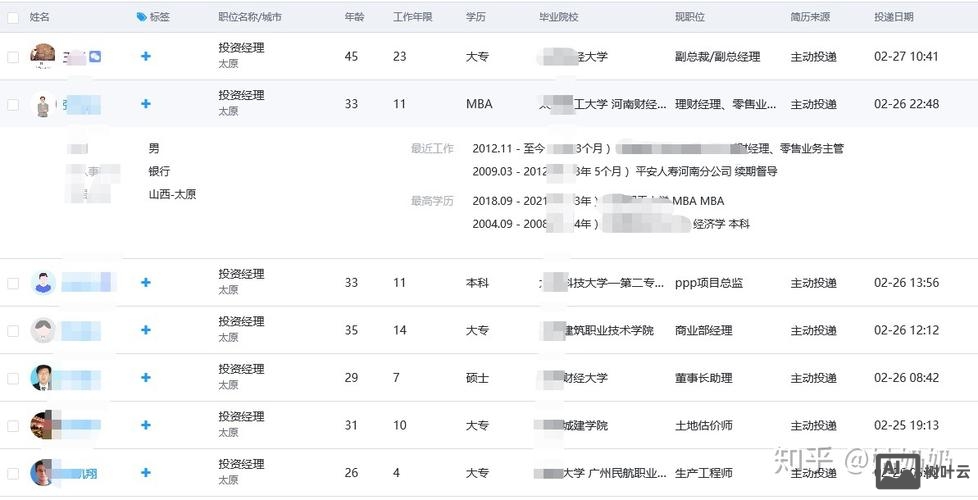Click the blue tag icon beside 标签 header
This screenshot has height=500, width=978.
coord(141,17)
